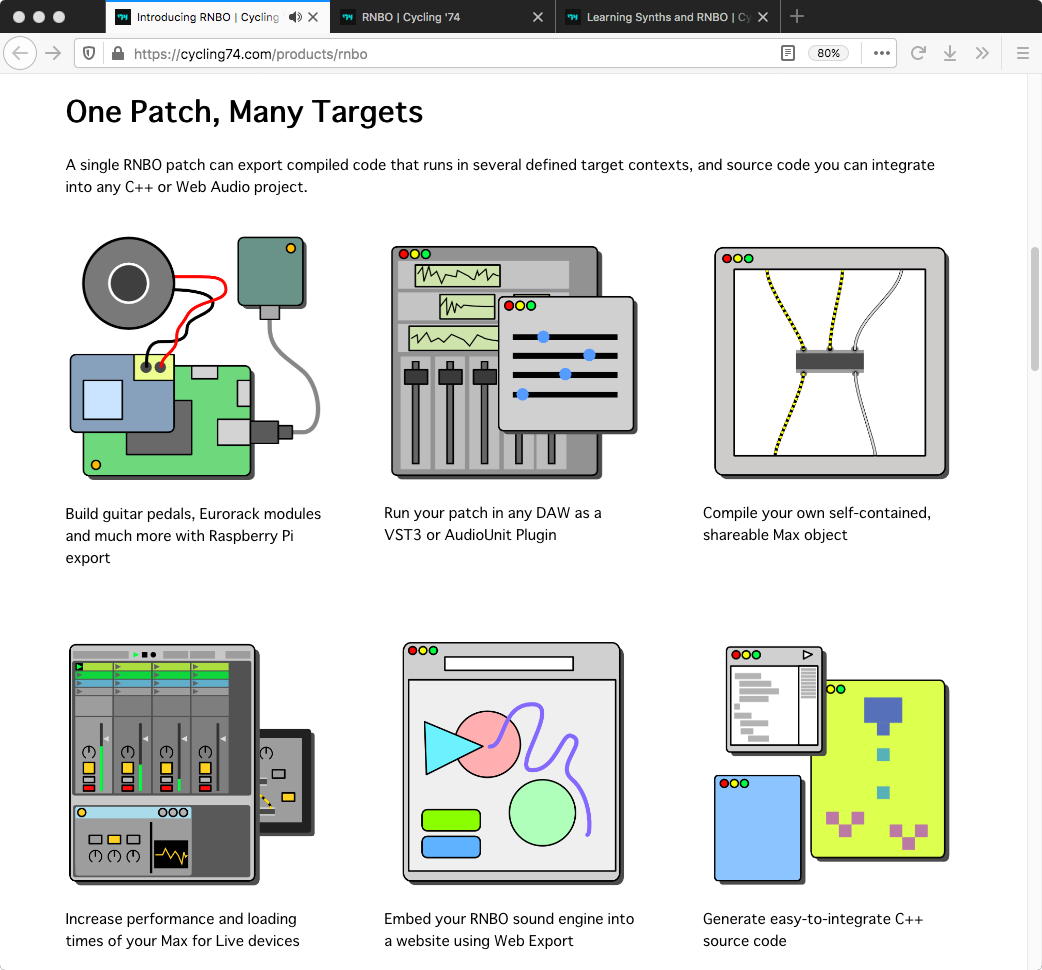Click Compile your own self-contained caption
Image resolution: width=1042 pixels, height=970 pixels.
pos(817,524)
